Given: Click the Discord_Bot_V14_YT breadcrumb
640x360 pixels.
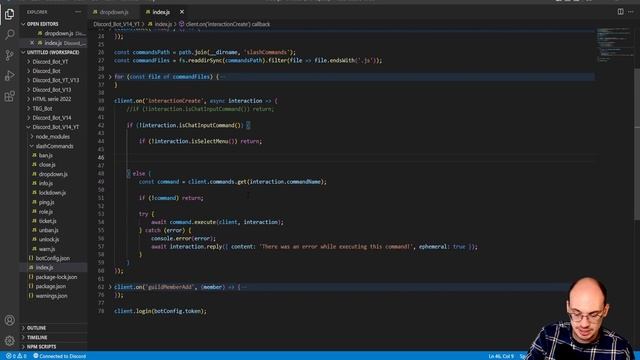Looking at the screenshot, I should pyautogui.click(x=116, y=24).
